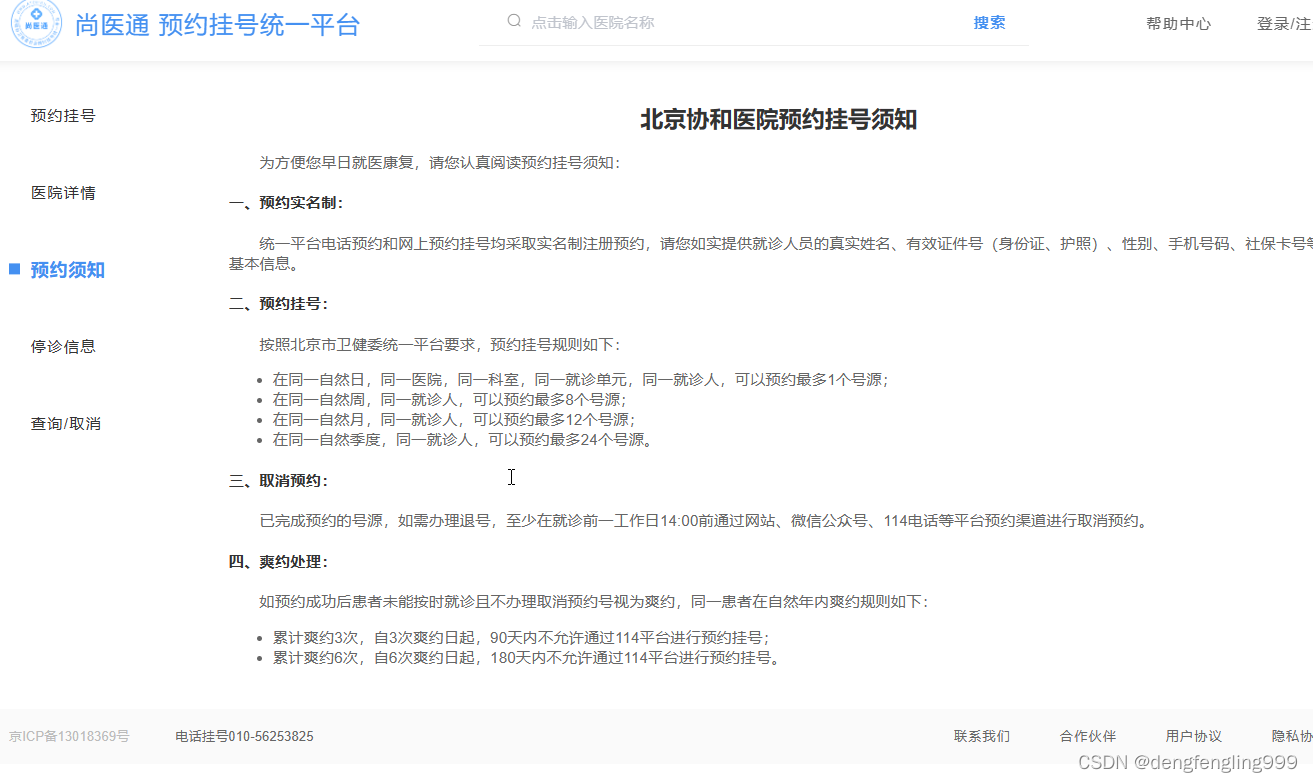
Task: Click the section heading 二、预约挂号
Action: tap(278, 304)
